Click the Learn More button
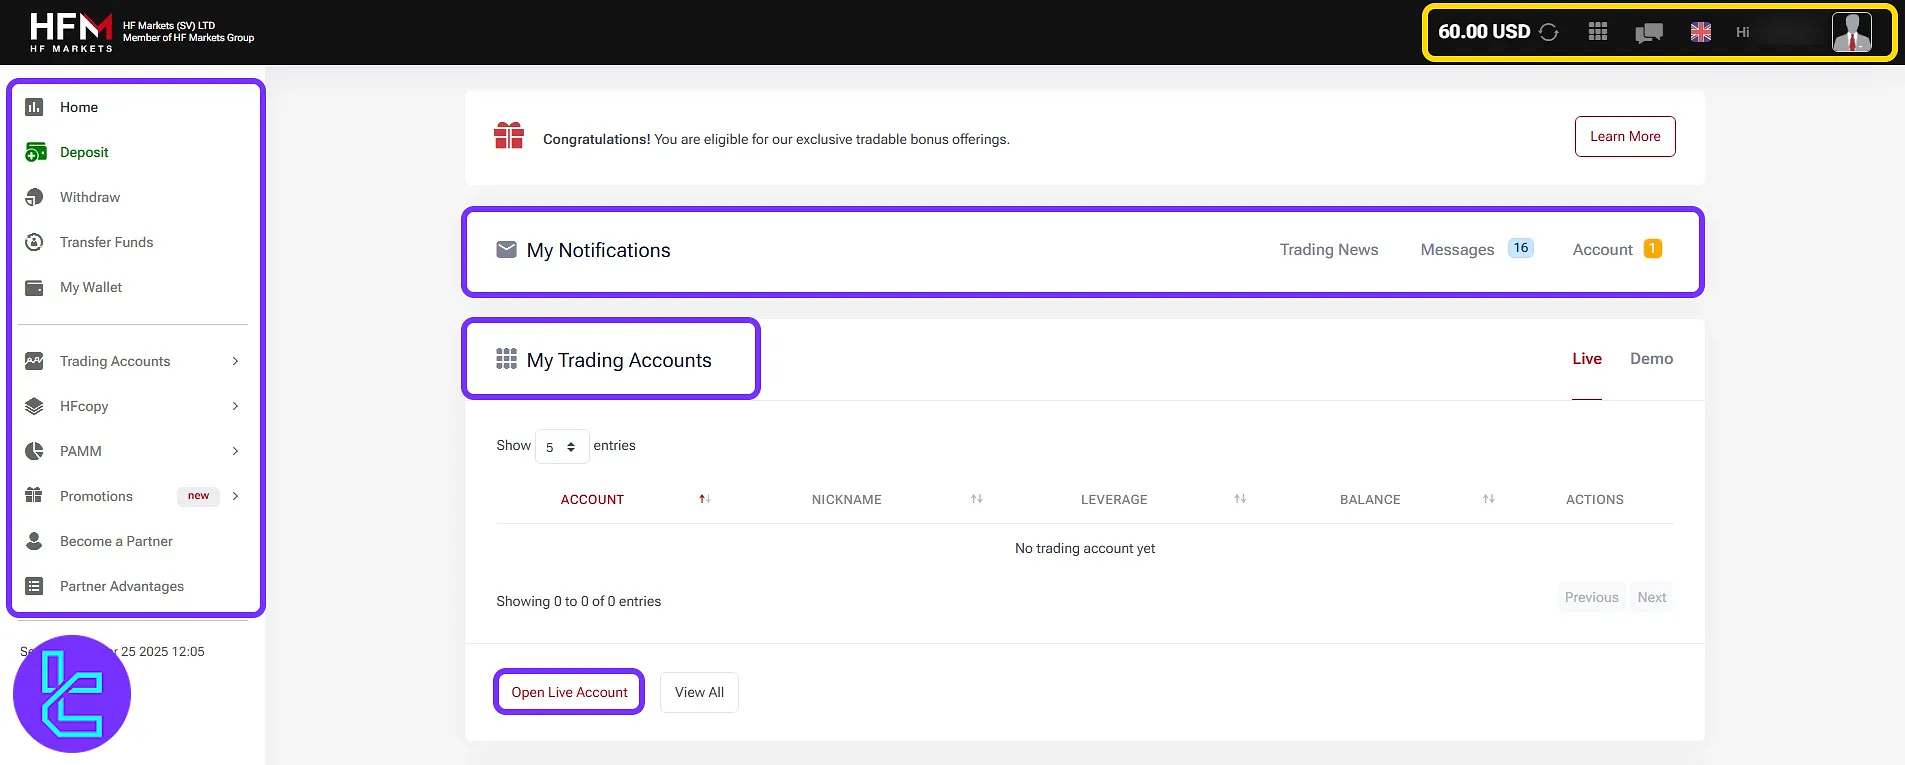Screen dimensions: 1905x765 [x=1625, y=137]
